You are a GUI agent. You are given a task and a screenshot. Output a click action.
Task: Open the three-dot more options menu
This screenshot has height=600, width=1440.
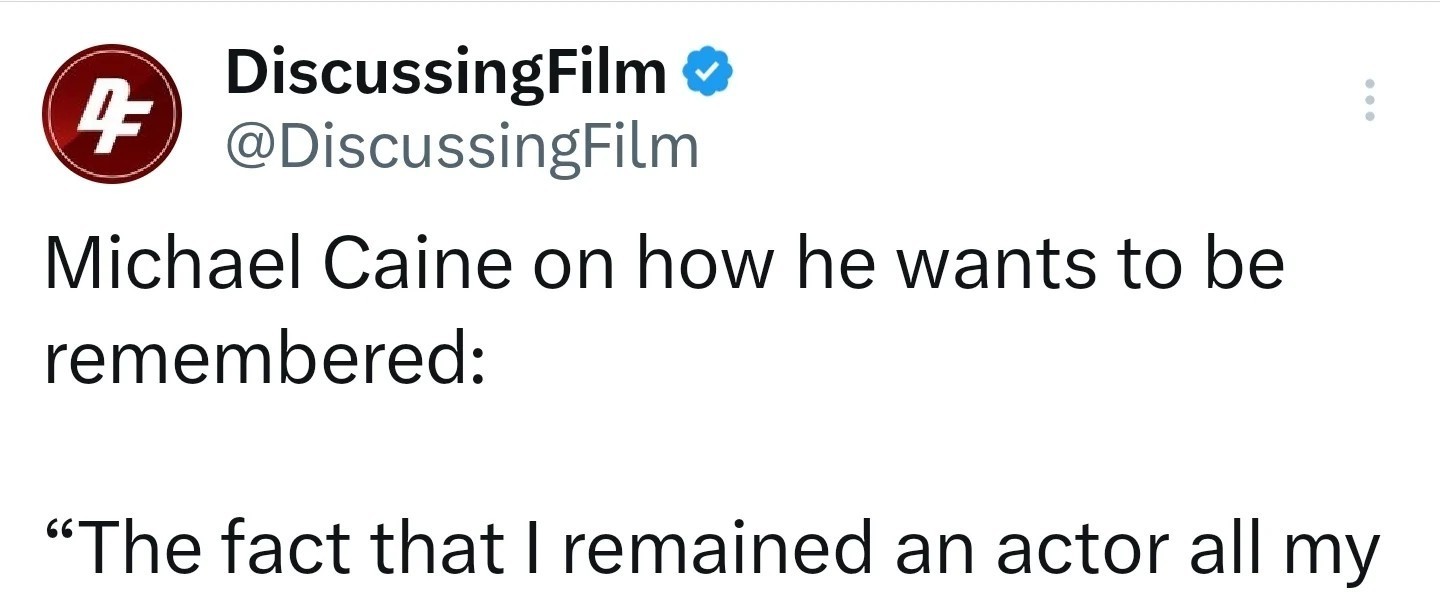pyautogui.click(x=1370, y=101)
